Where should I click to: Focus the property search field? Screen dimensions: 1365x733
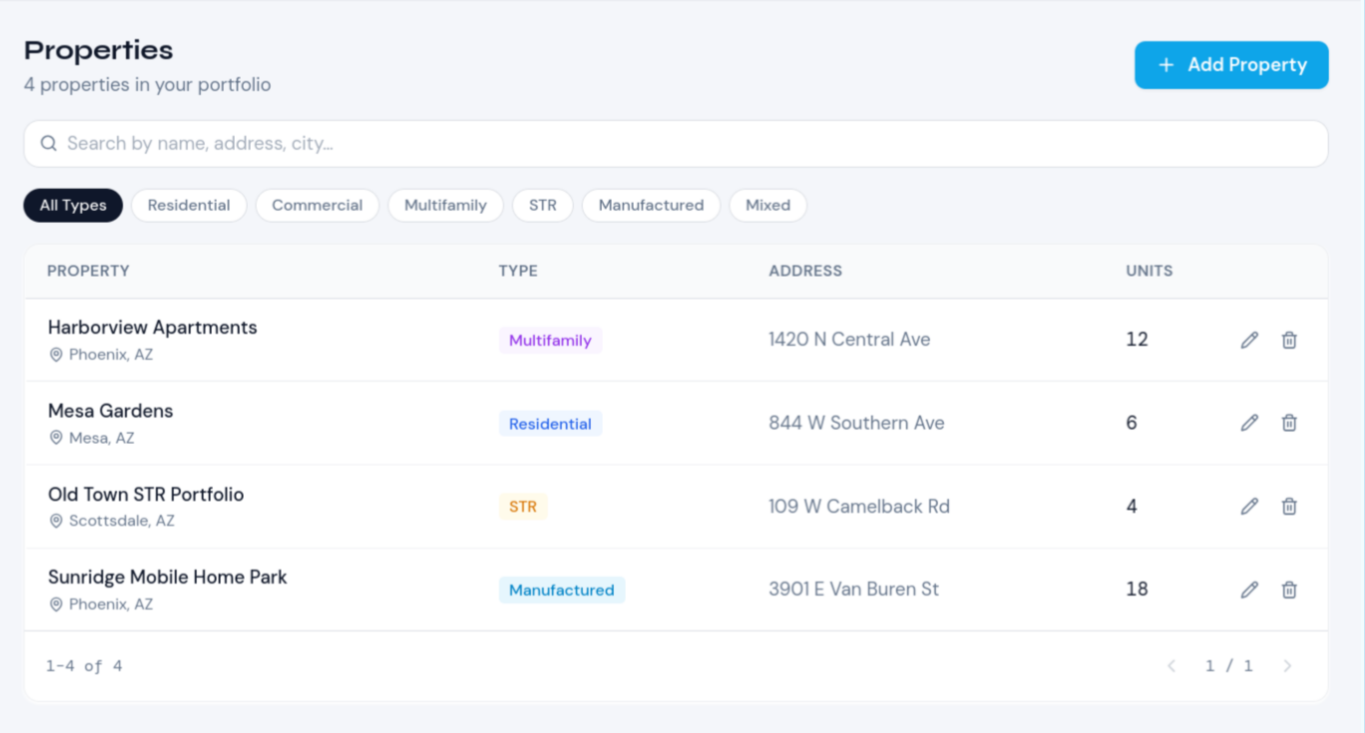pyautogui.click(x=676, y=144)
